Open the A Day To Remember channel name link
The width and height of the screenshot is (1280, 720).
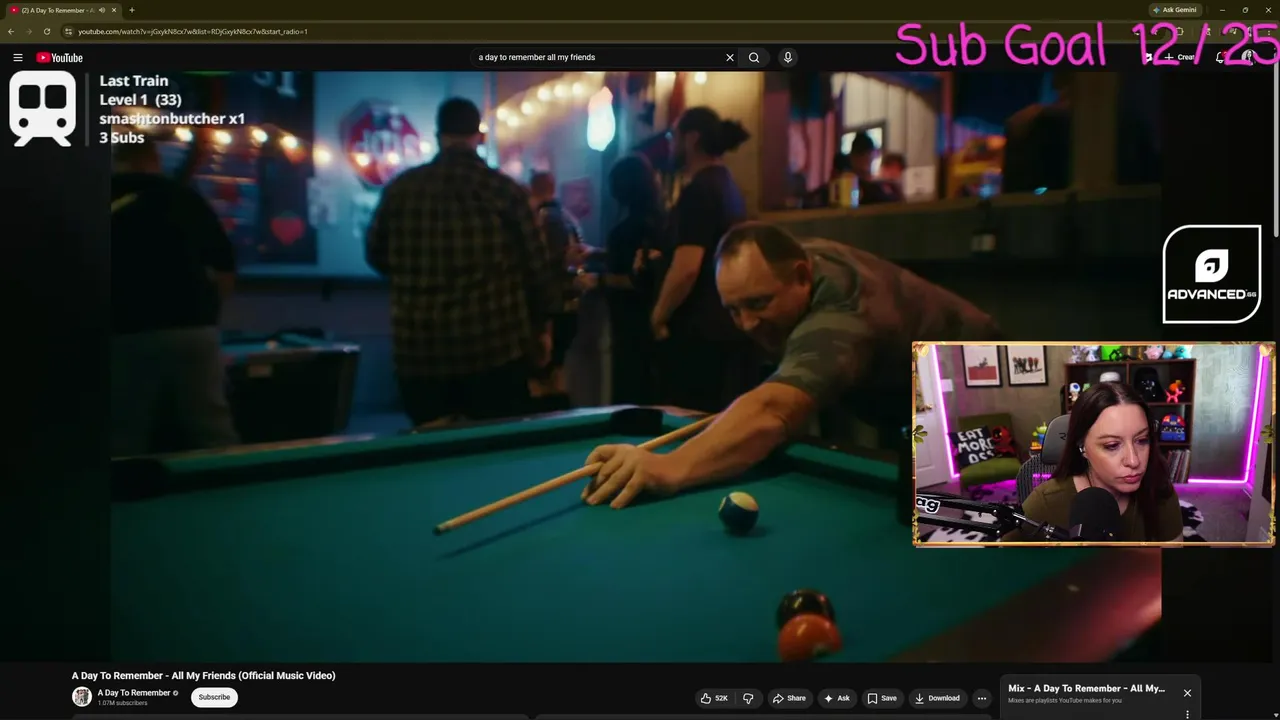click(134, 693)
